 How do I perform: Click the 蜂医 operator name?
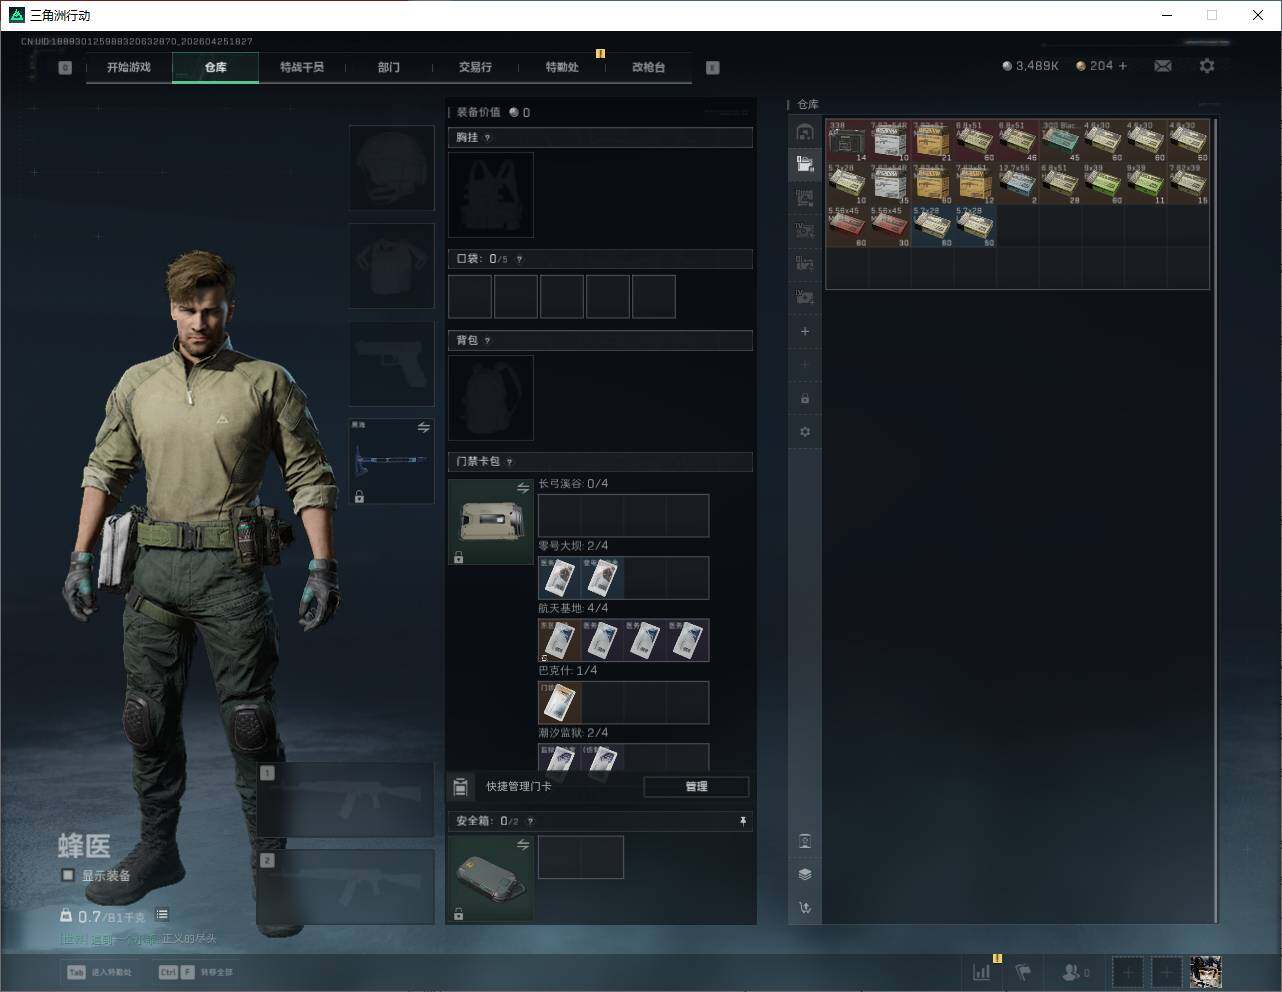tap(84, 846)
